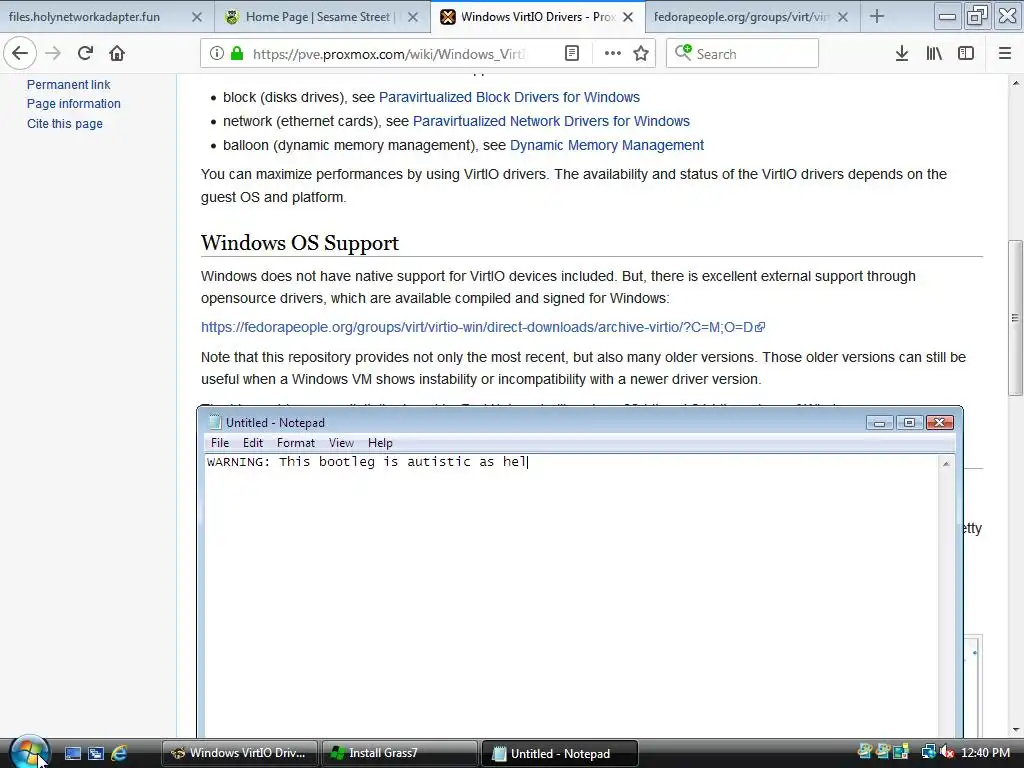Open a new tab with plus button

click(x=876, y=17)
